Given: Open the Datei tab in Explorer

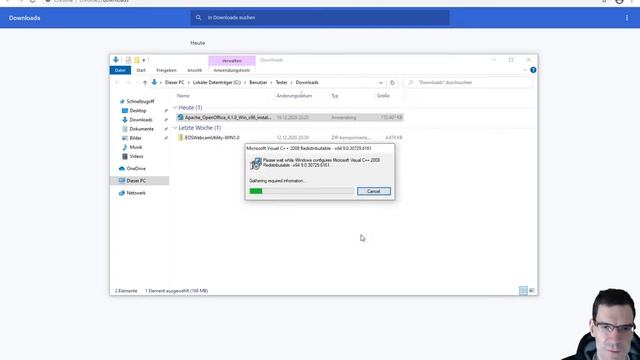Looking at the screenshot, I should click(x=120, y=70).
